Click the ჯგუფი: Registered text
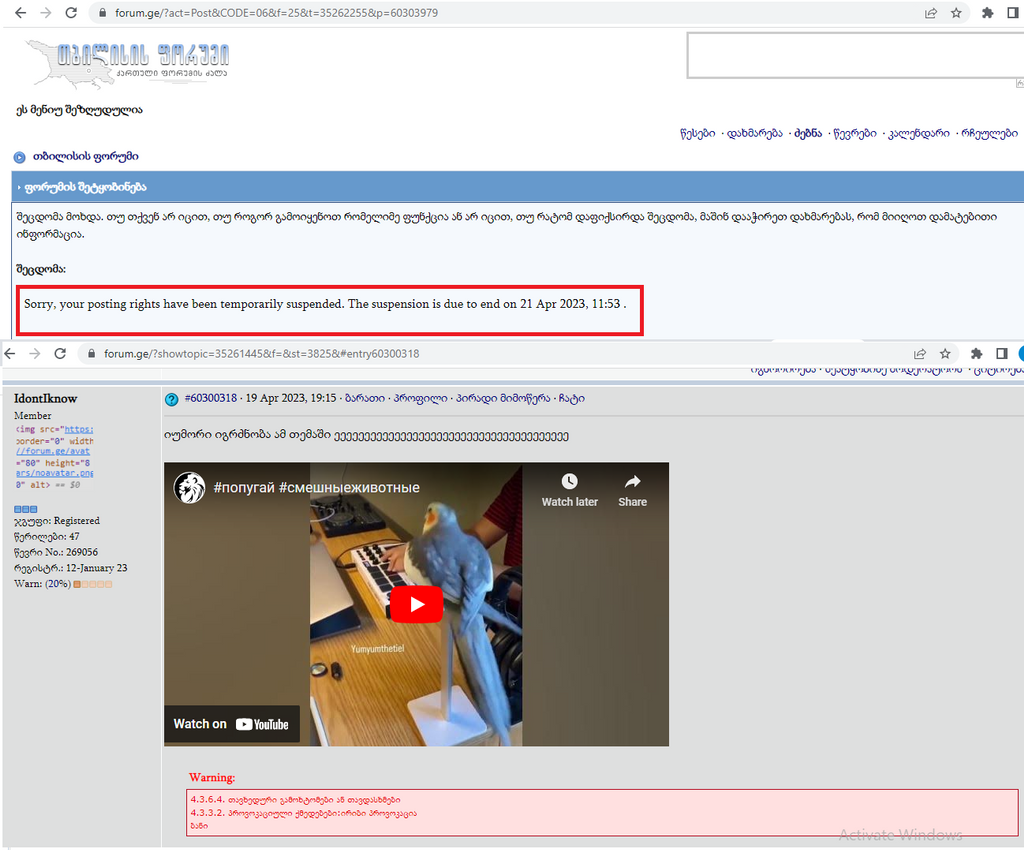Viewport: 1024px width, 850px height. 57,521
